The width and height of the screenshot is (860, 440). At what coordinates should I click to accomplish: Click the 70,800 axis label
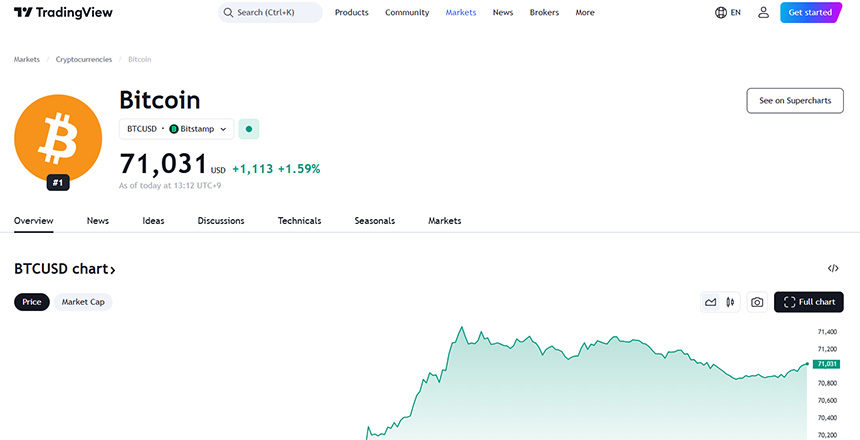pos(827,383)
